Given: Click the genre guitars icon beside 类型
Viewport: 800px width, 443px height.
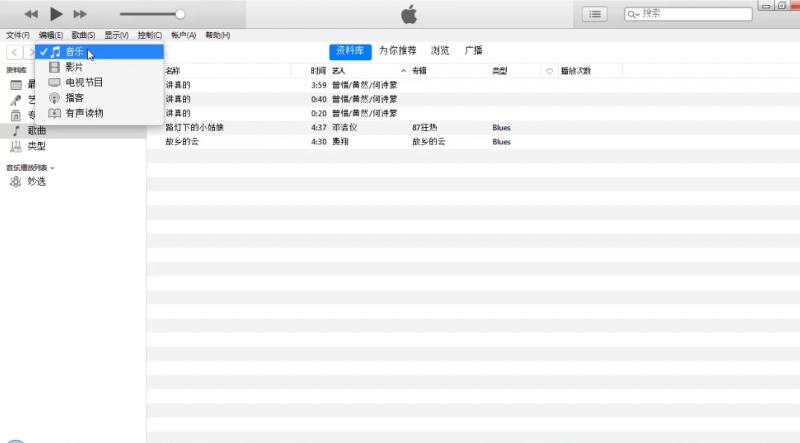Looking at the screenshot, I should (x=16, y=146).
